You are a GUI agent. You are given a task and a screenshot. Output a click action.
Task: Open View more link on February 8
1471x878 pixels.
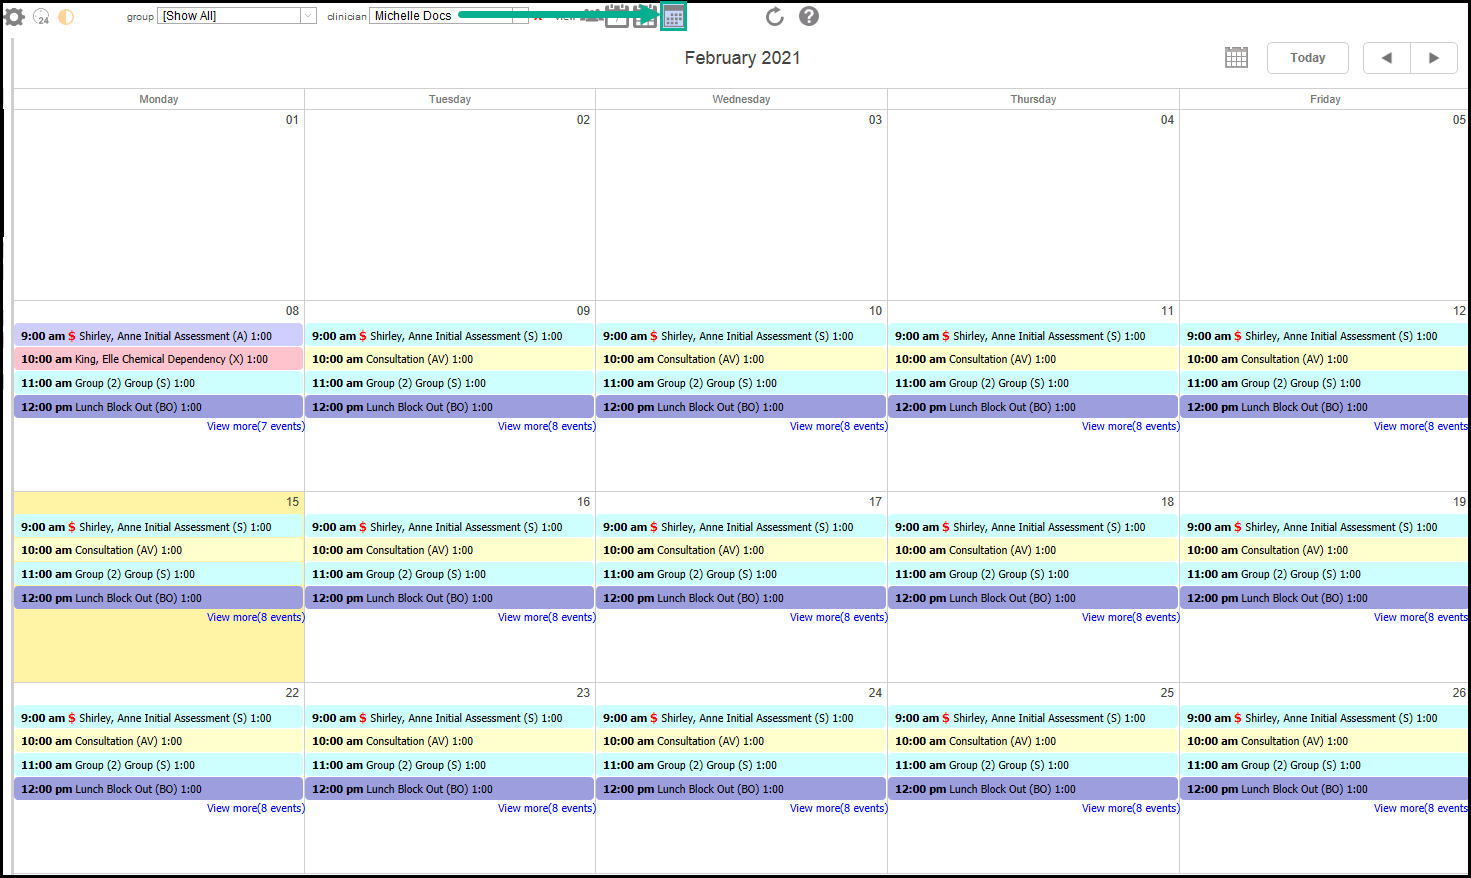coord(255,426)
